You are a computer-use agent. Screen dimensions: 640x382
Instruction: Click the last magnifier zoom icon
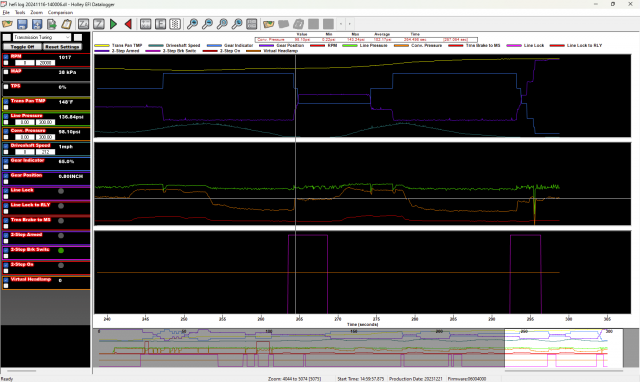click(x=237, y=24)
